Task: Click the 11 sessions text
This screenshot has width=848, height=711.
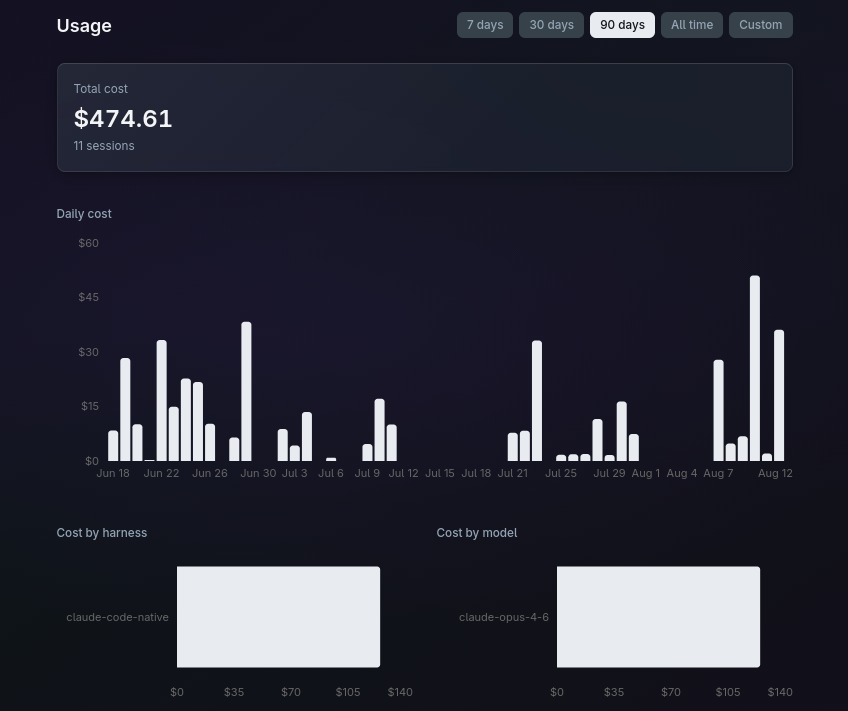Action: (104, 146)
